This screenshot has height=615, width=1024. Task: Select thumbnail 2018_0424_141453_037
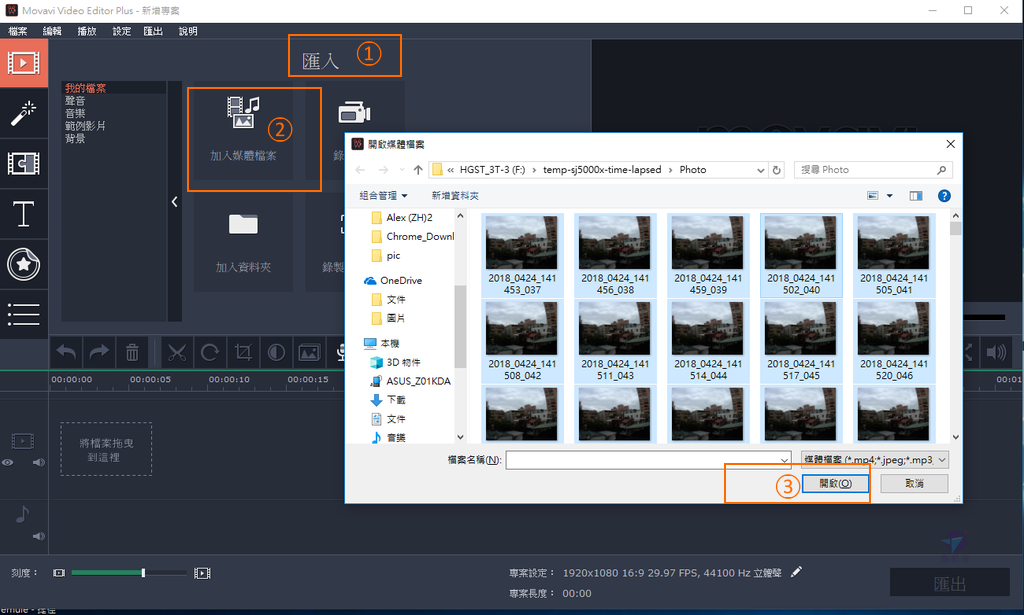tap(522, 255)
